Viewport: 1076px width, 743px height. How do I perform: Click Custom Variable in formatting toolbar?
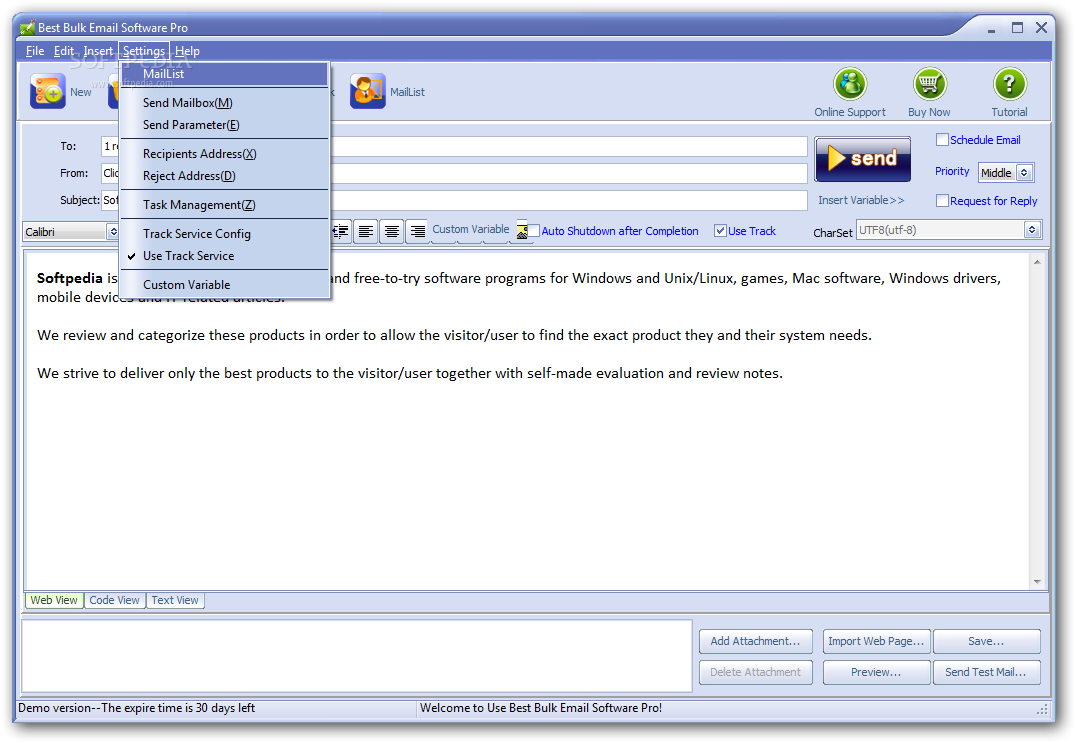point(471,229)
